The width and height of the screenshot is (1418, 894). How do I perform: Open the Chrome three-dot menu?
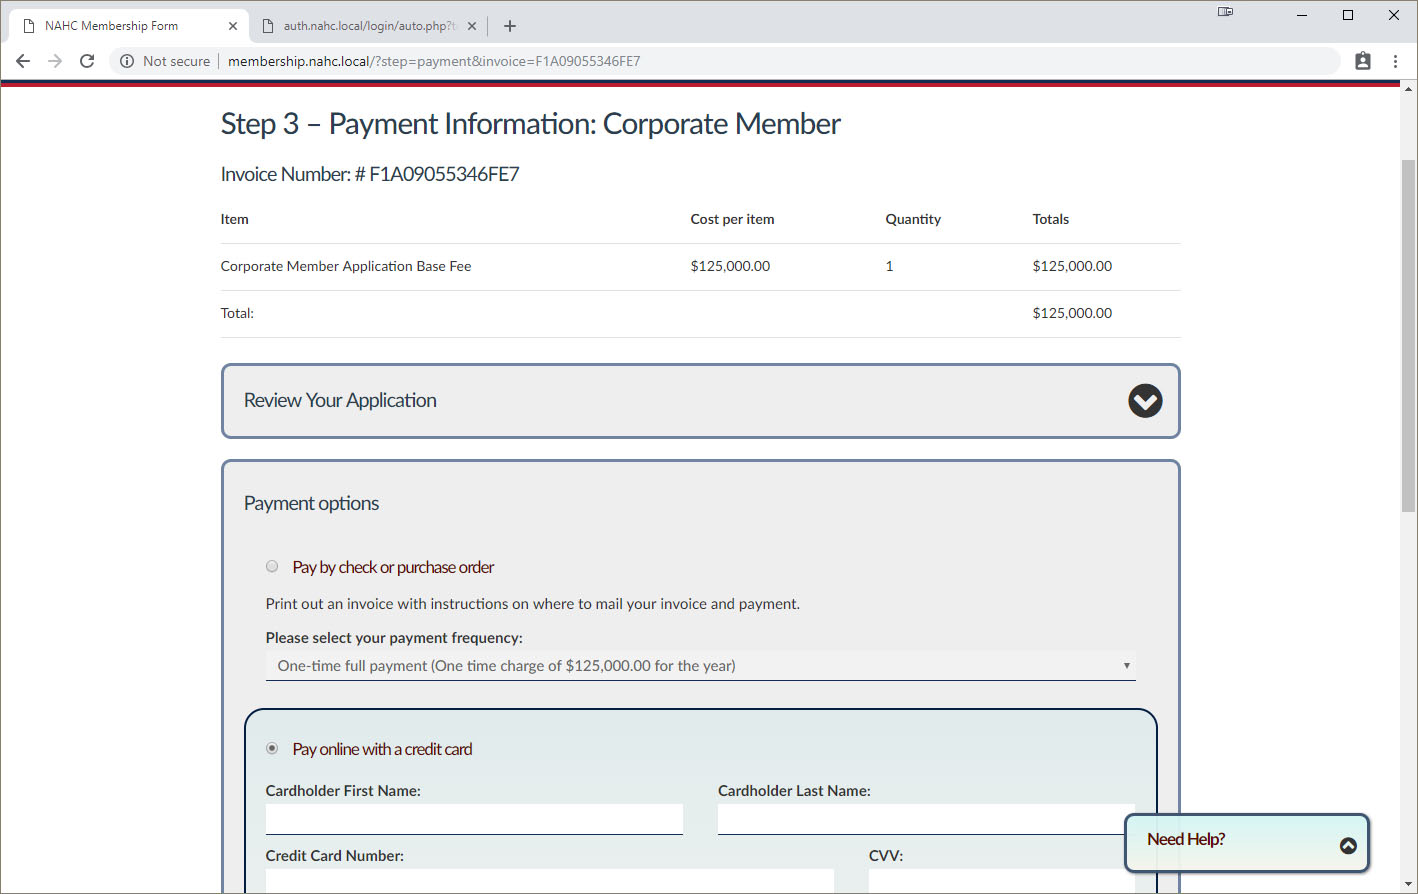(x=1395, y=61)
